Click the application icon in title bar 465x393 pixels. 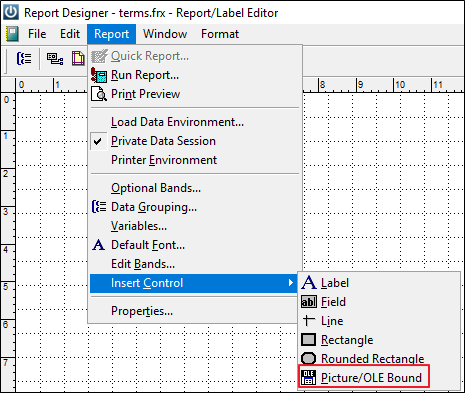(x=11, y=12)
